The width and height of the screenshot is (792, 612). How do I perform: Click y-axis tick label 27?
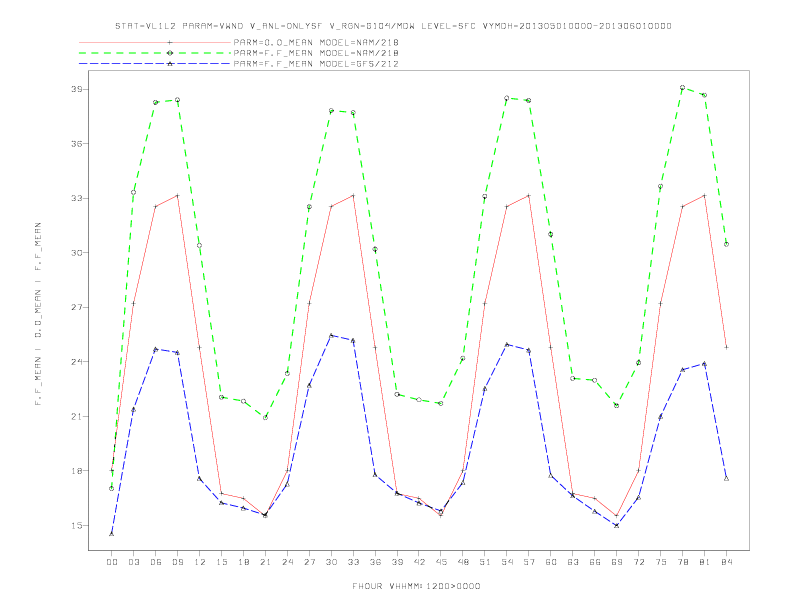(76, 308)
